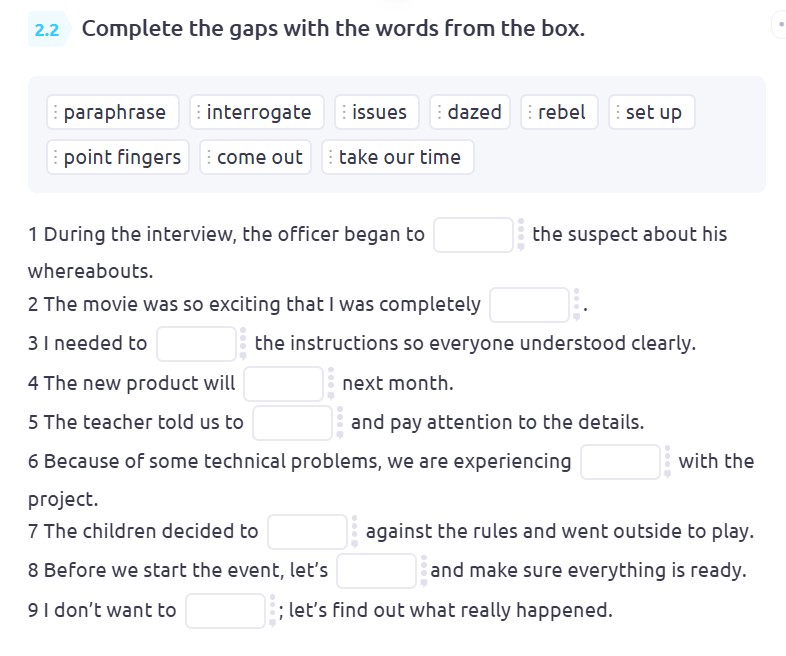786x656 pixels.
Task: Choose the 'set up' word chip
Action: [x=653, y=112]
